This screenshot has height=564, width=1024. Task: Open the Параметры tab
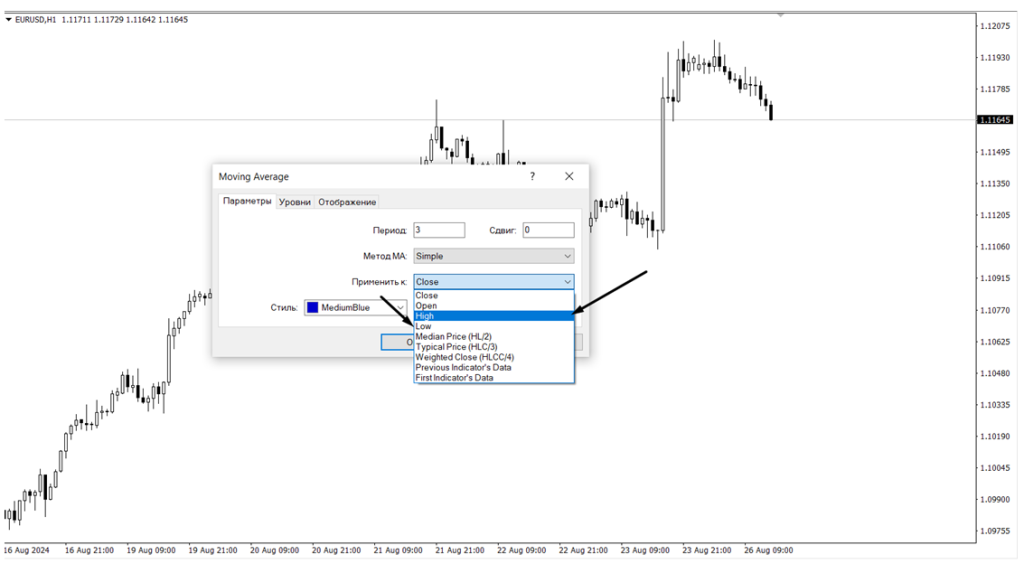tap(246, 201)
